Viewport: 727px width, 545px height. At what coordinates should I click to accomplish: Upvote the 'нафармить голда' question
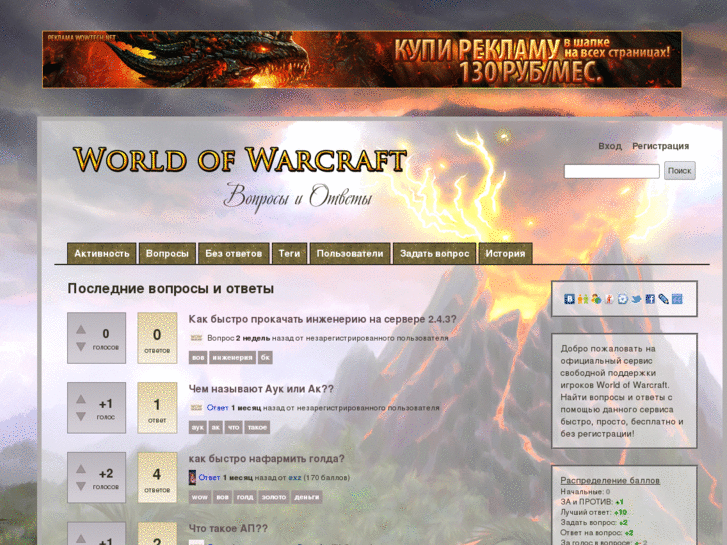[81, 469]
